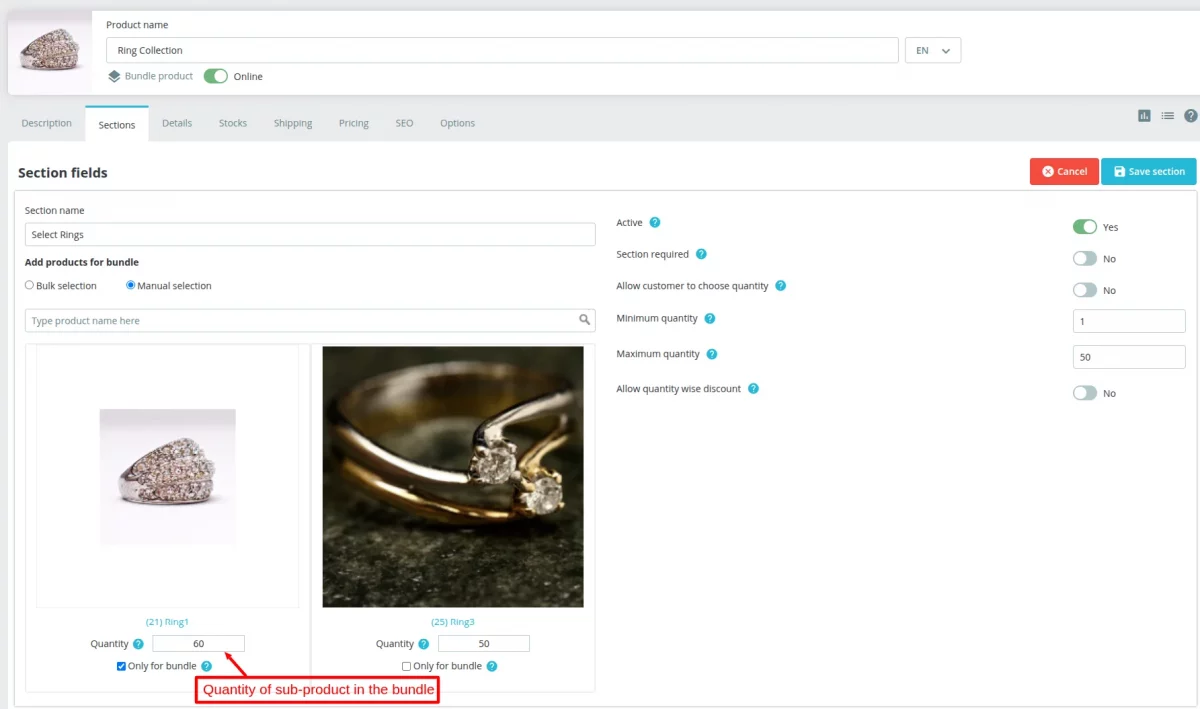Enable the Section required toggle

pyautogui.click(x=1084, y=259)
